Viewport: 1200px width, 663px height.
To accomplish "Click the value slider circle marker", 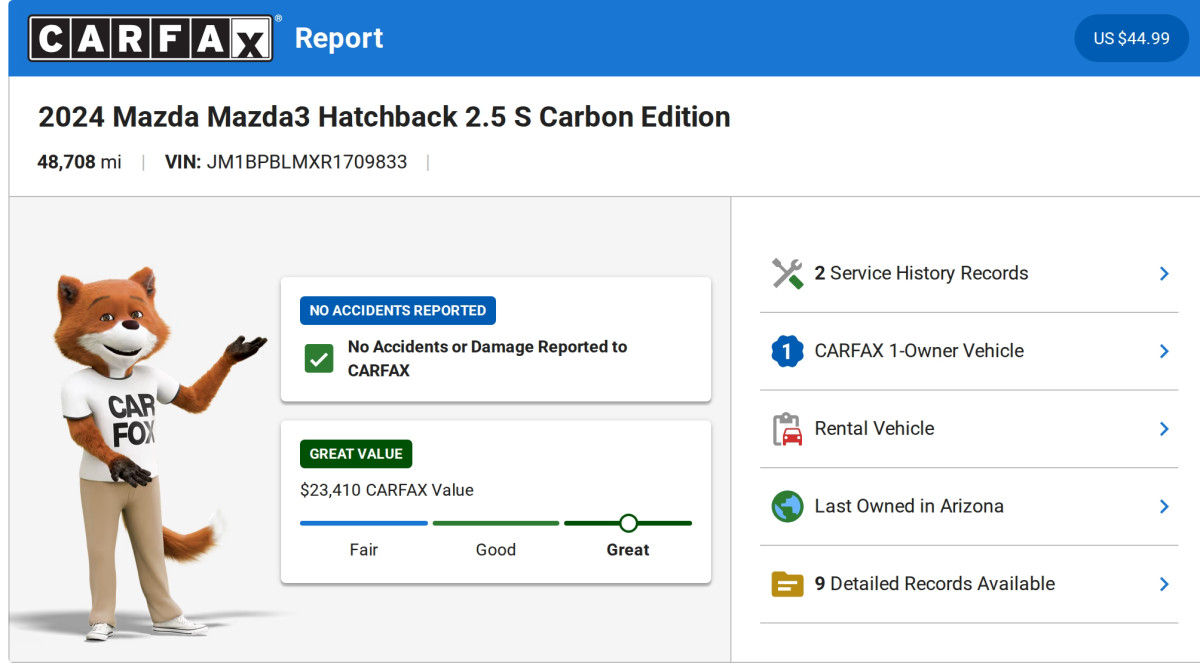I will coord(628,523).
